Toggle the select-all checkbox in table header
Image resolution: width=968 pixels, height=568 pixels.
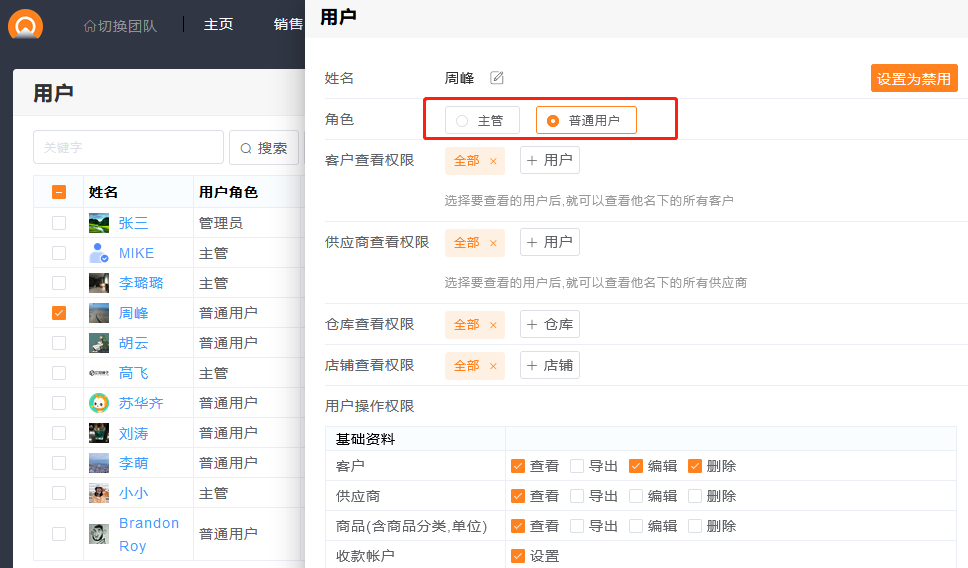point(59,192)
